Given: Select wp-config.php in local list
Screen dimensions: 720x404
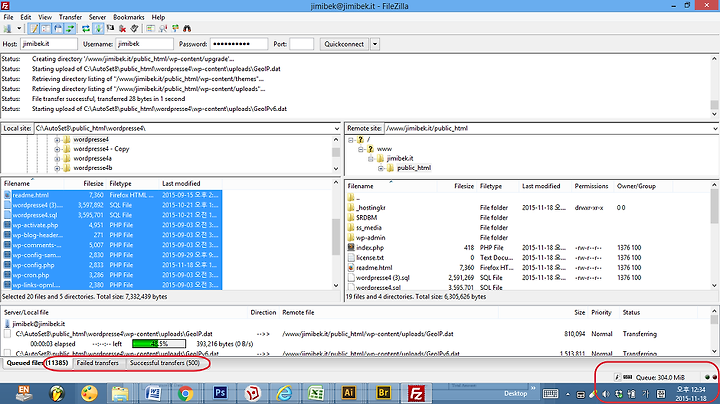Looking at the screenshot, I should (112, 265).
